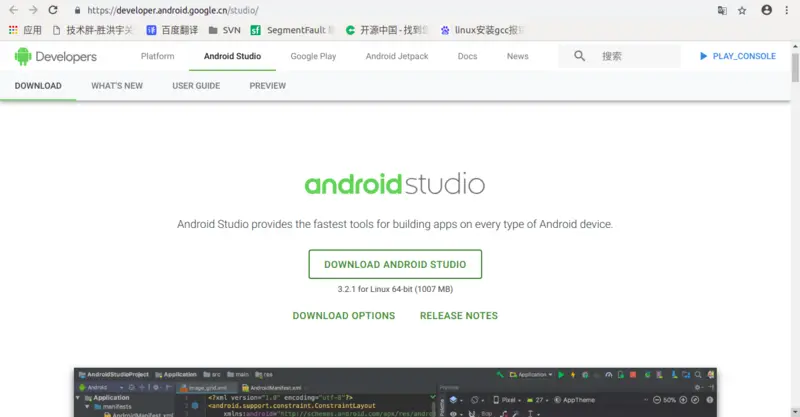
Task: Open the SegmentFault bookmark
Action: (292, 30)
